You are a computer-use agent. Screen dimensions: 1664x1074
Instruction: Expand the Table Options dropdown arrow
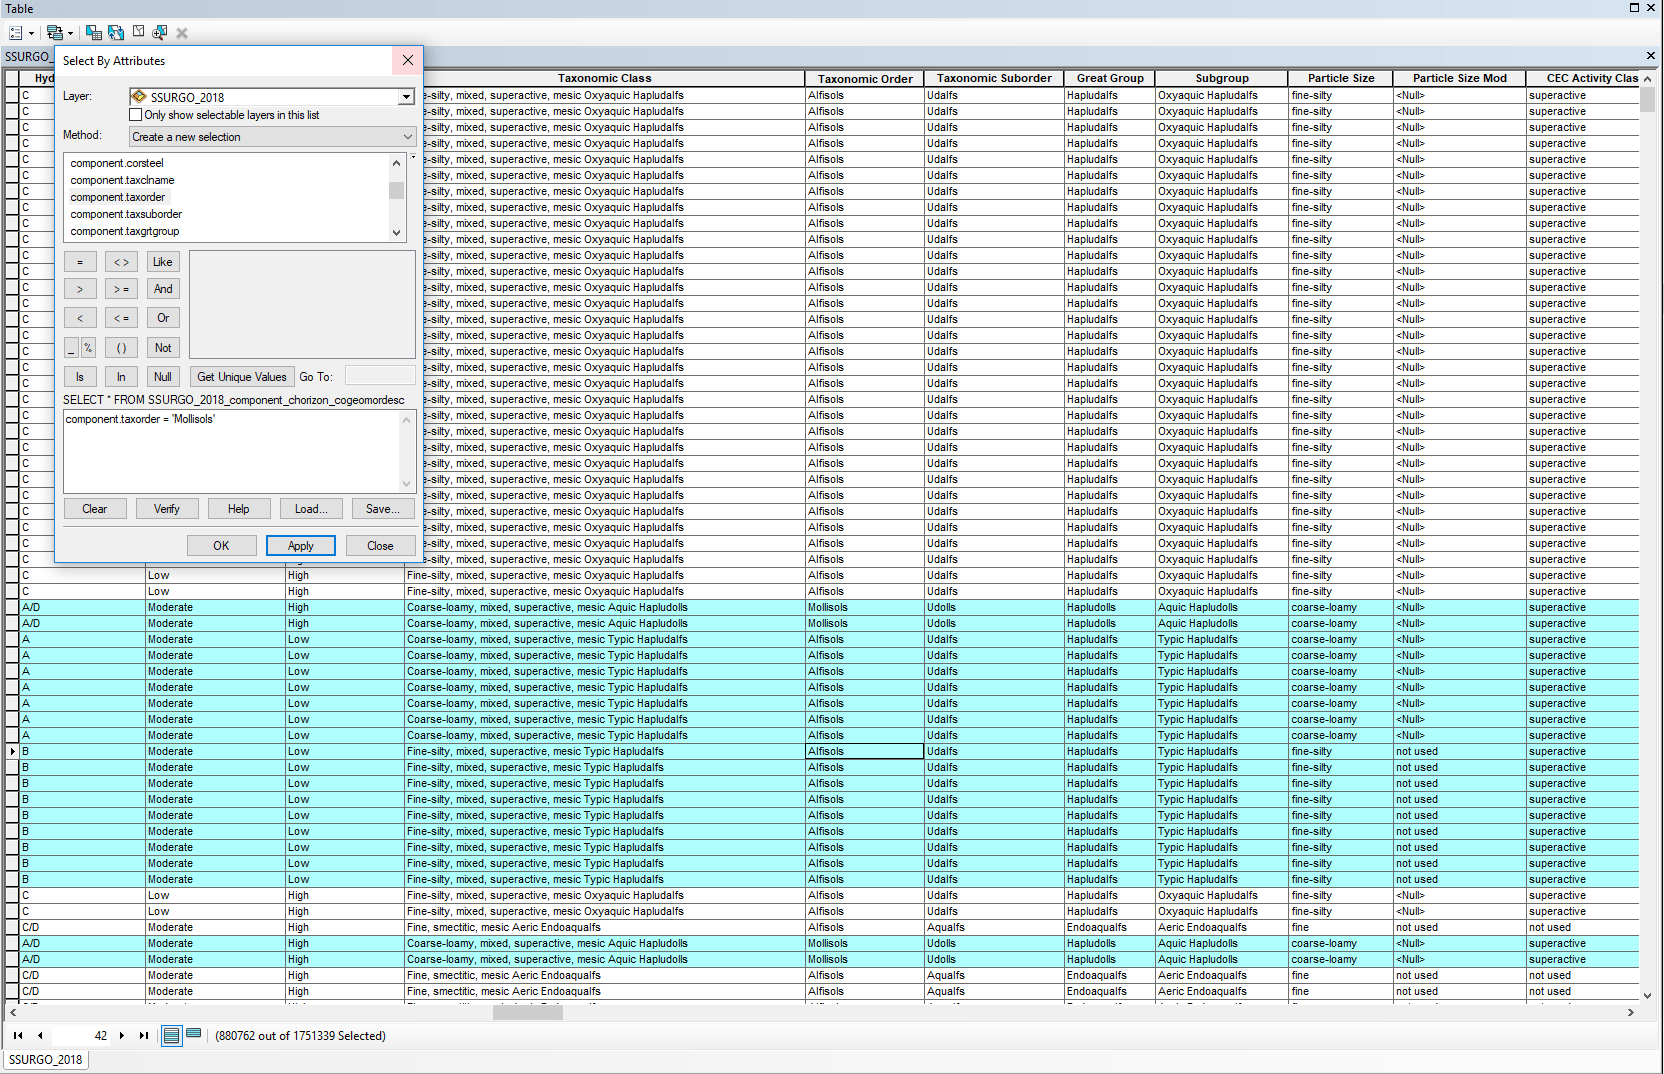[x=31, y=34]
